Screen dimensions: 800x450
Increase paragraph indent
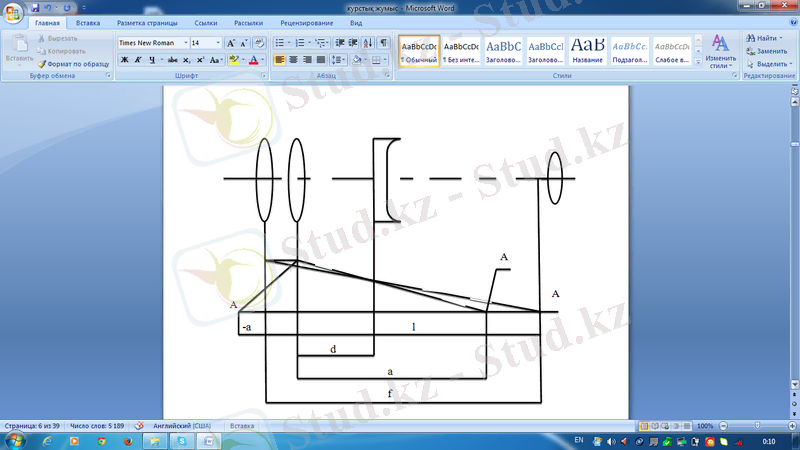(353, 43)
